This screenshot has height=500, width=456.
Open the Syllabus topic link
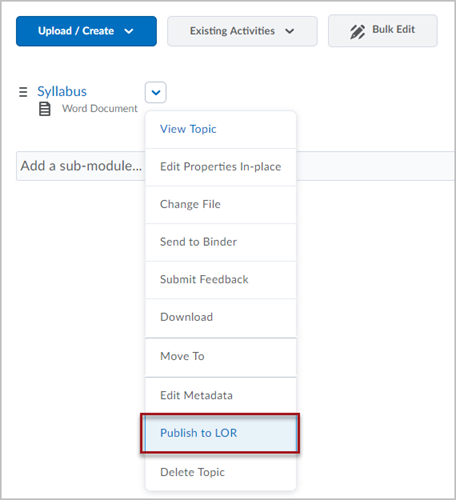point(62,91)
